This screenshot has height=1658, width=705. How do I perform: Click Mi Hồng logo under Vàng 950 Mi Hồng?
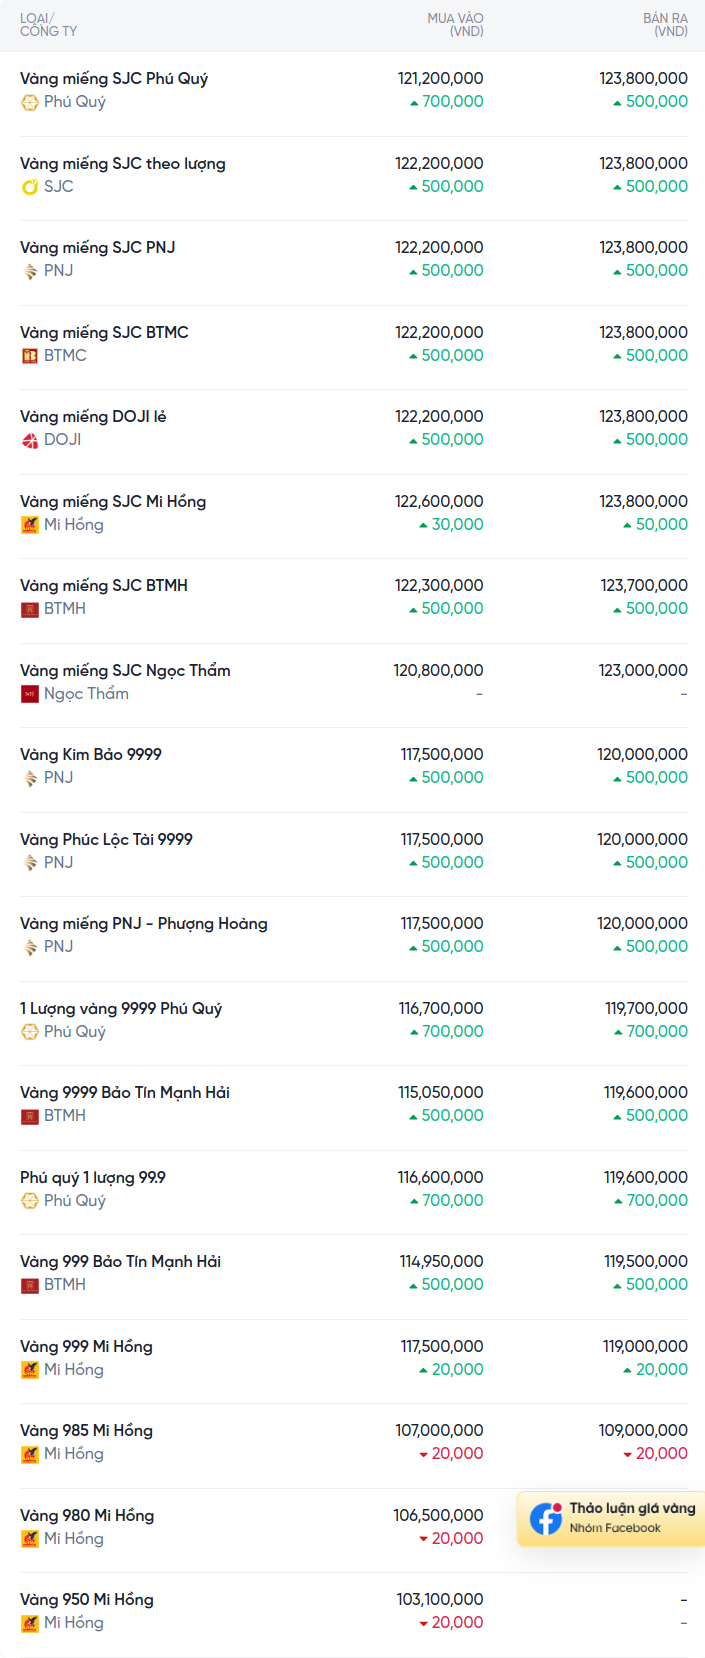(30, 1623)
